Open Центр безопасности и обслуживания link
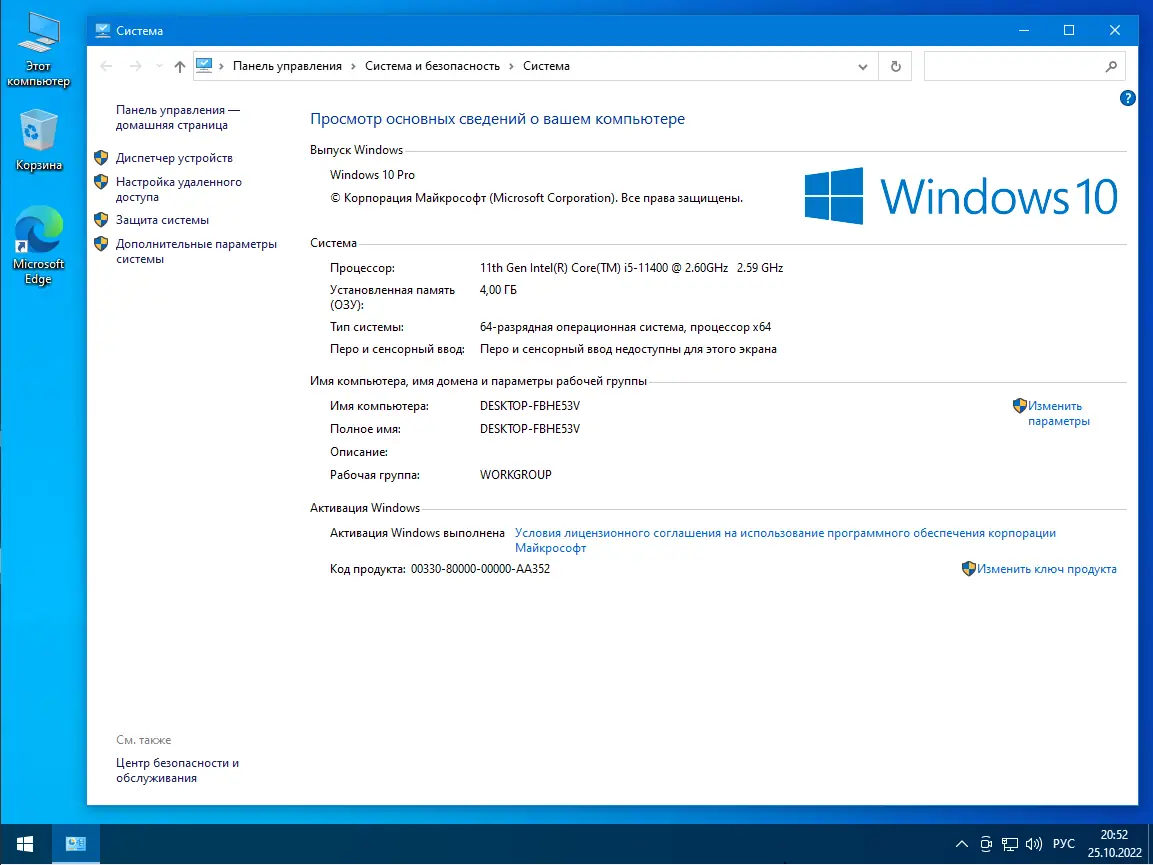The height and width of the screenshot is (865, 1153). [177, 770]
